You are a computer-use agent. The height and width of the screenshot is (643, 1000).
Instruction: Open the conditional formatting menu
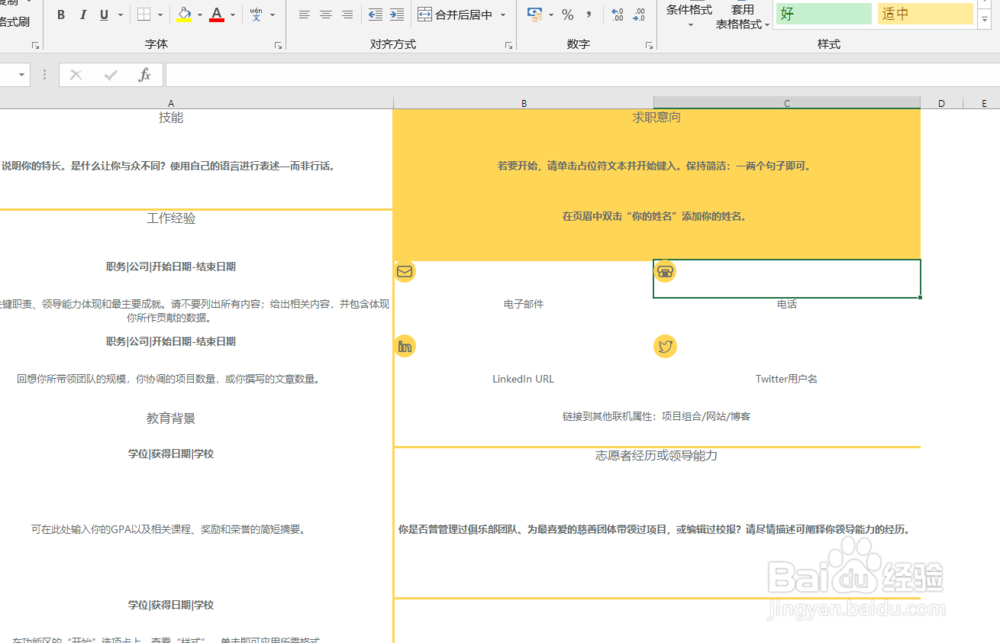690,14
